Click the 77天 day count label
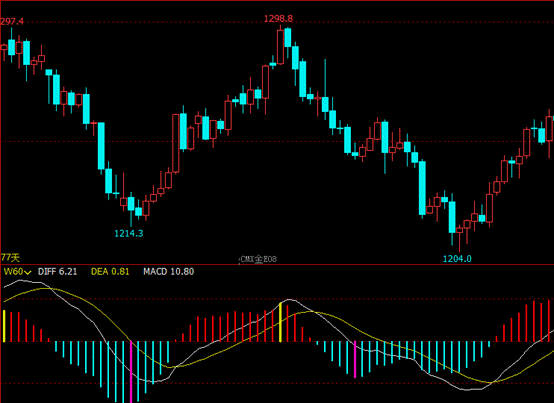Viewport: 554px width, 403px height. pos(10,257)
